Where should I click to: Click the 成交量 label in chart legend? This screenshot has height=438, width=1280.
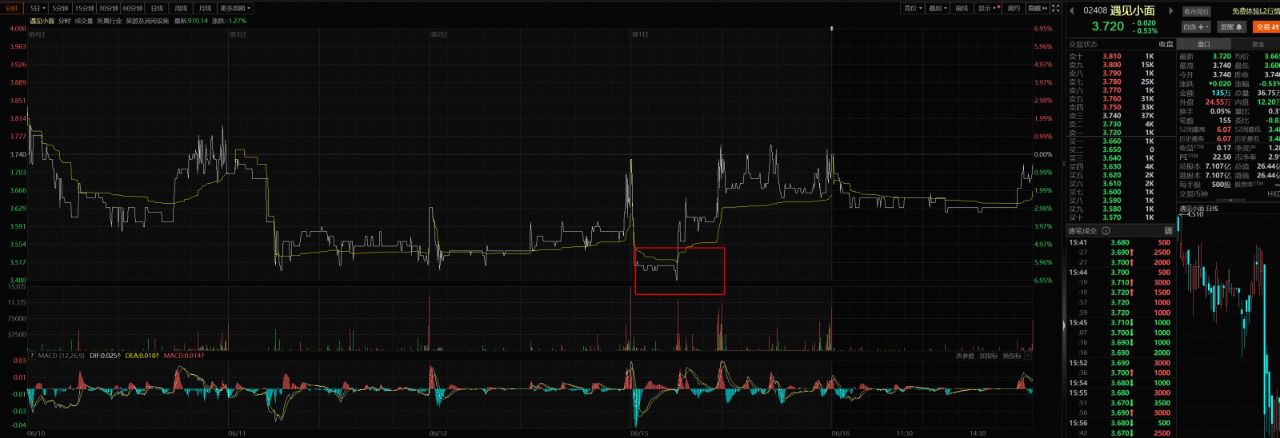point(84,20)
